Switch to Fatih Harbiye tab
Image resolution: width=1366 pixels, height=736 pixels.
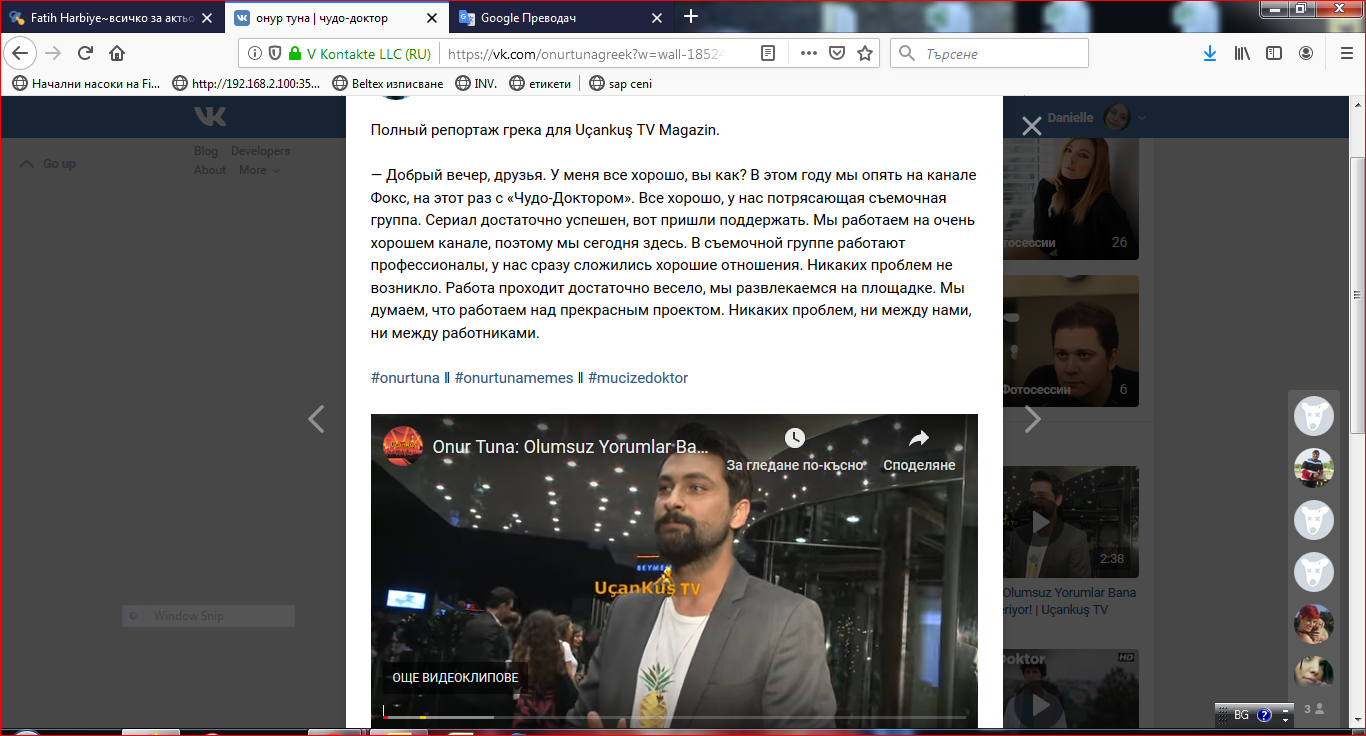[110, 17]
